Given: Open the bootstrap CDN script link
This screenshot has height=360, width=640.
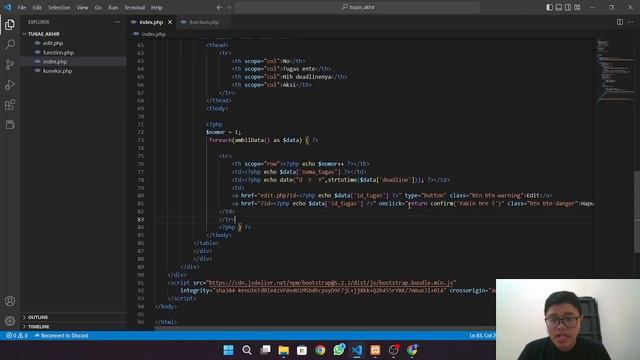Looking at the screenshot, I should (x=331, y=282).
